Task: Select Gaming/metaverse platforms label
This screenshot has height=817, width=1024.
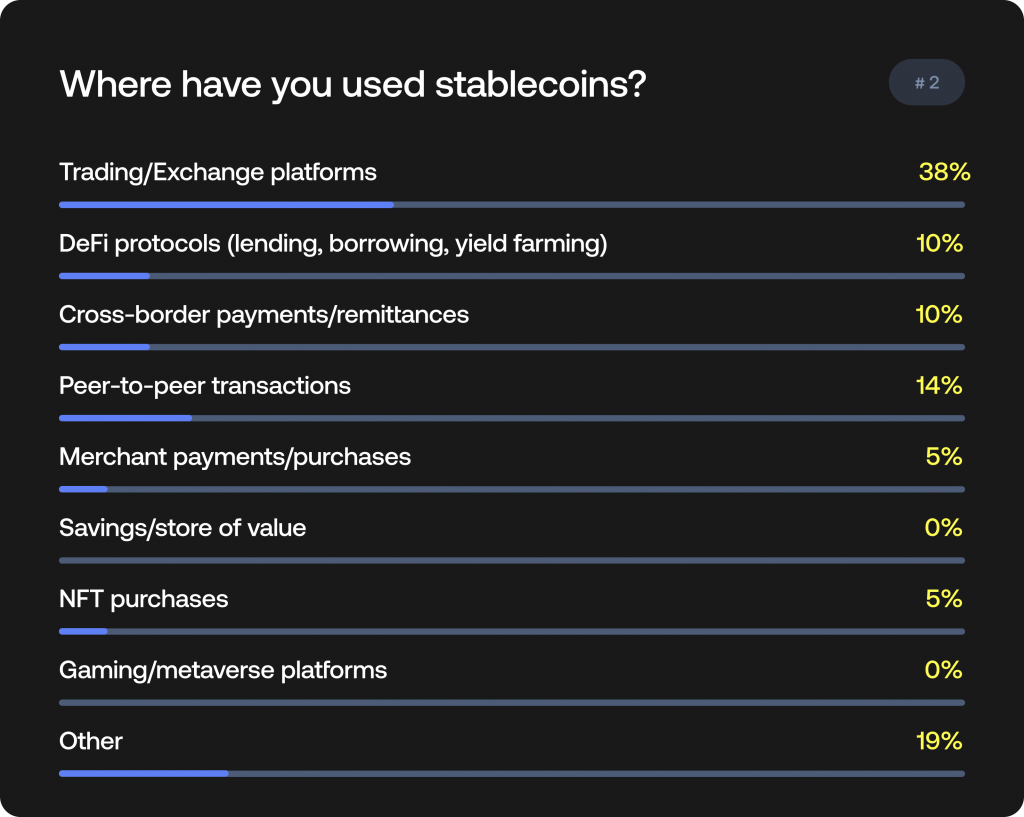Action: pos(223,670)
